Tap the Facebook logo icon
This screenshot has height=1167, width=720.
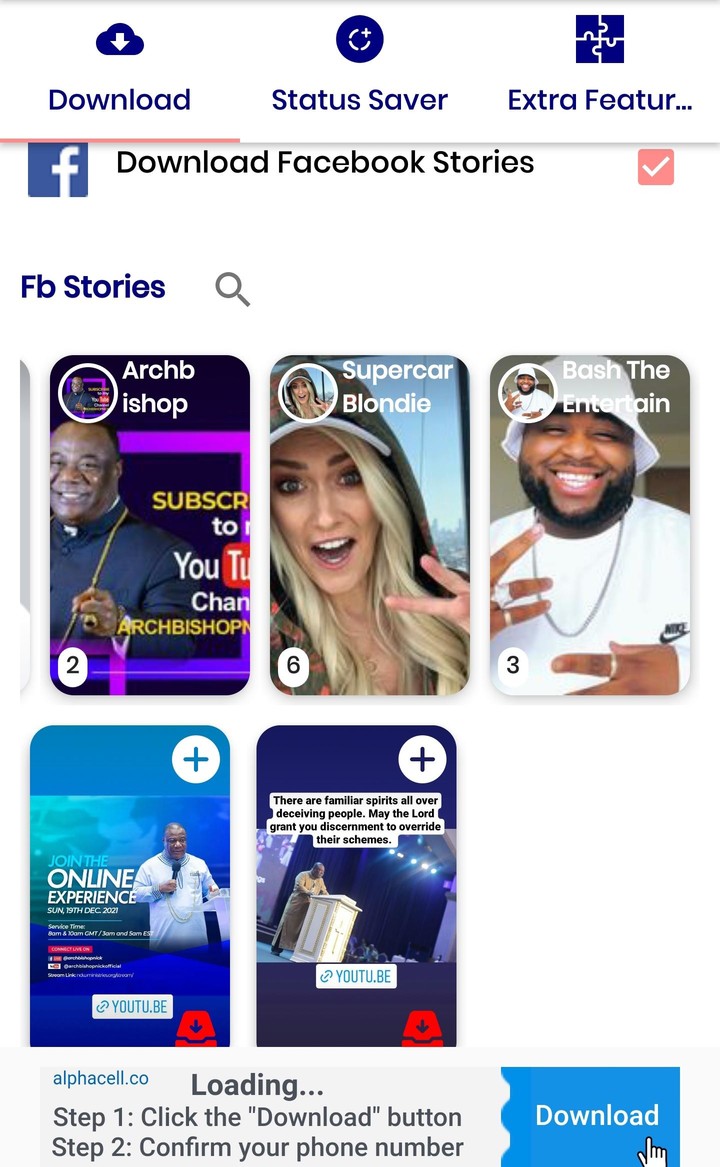click(x=58, y=170)
